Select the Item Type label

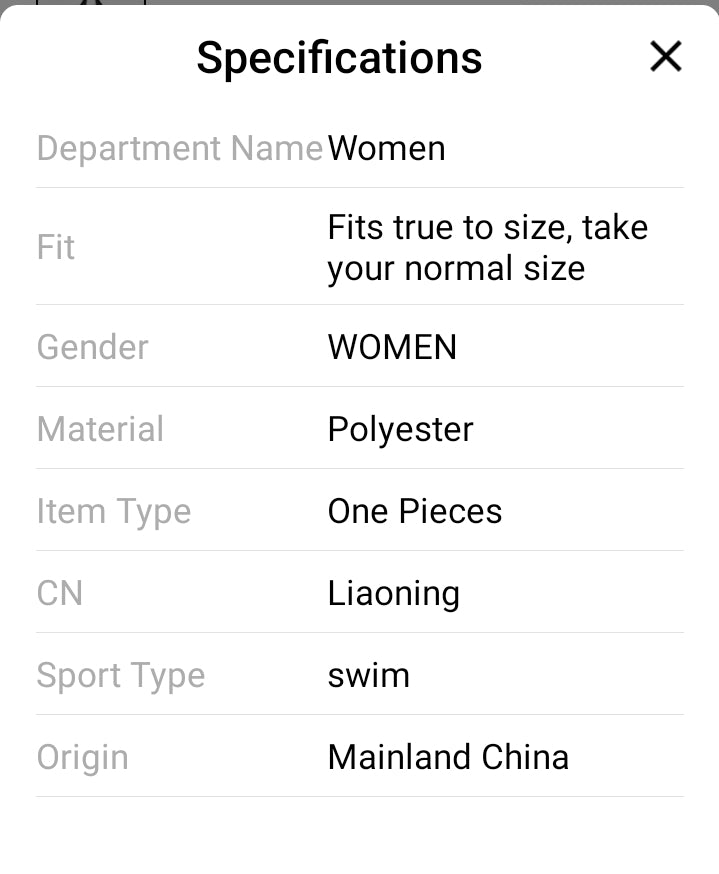tap(113, 511)
